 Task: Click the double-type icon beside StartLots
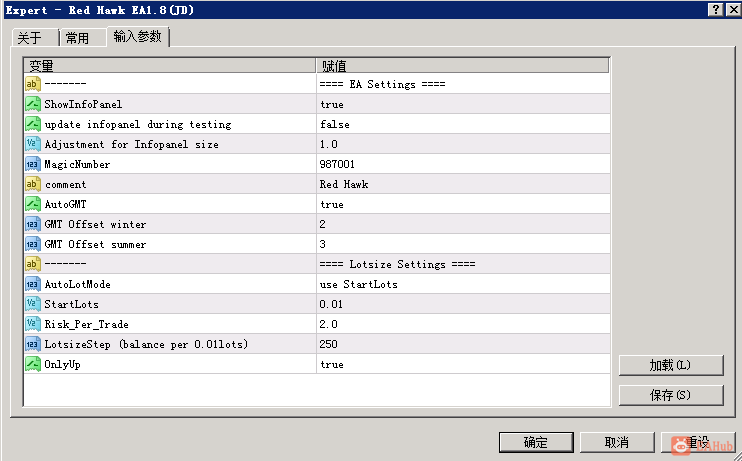pos(33,304)
